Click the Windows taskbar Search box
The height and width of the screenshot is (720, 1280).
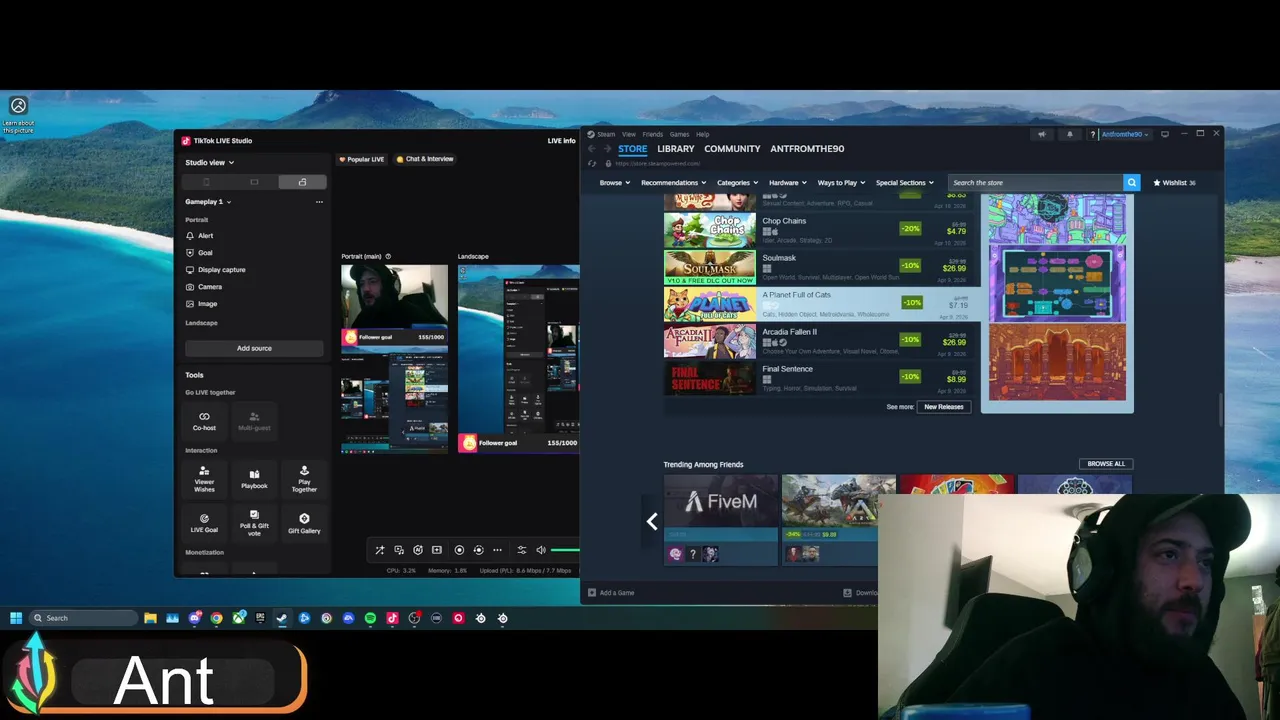click(x=84, y=618)
